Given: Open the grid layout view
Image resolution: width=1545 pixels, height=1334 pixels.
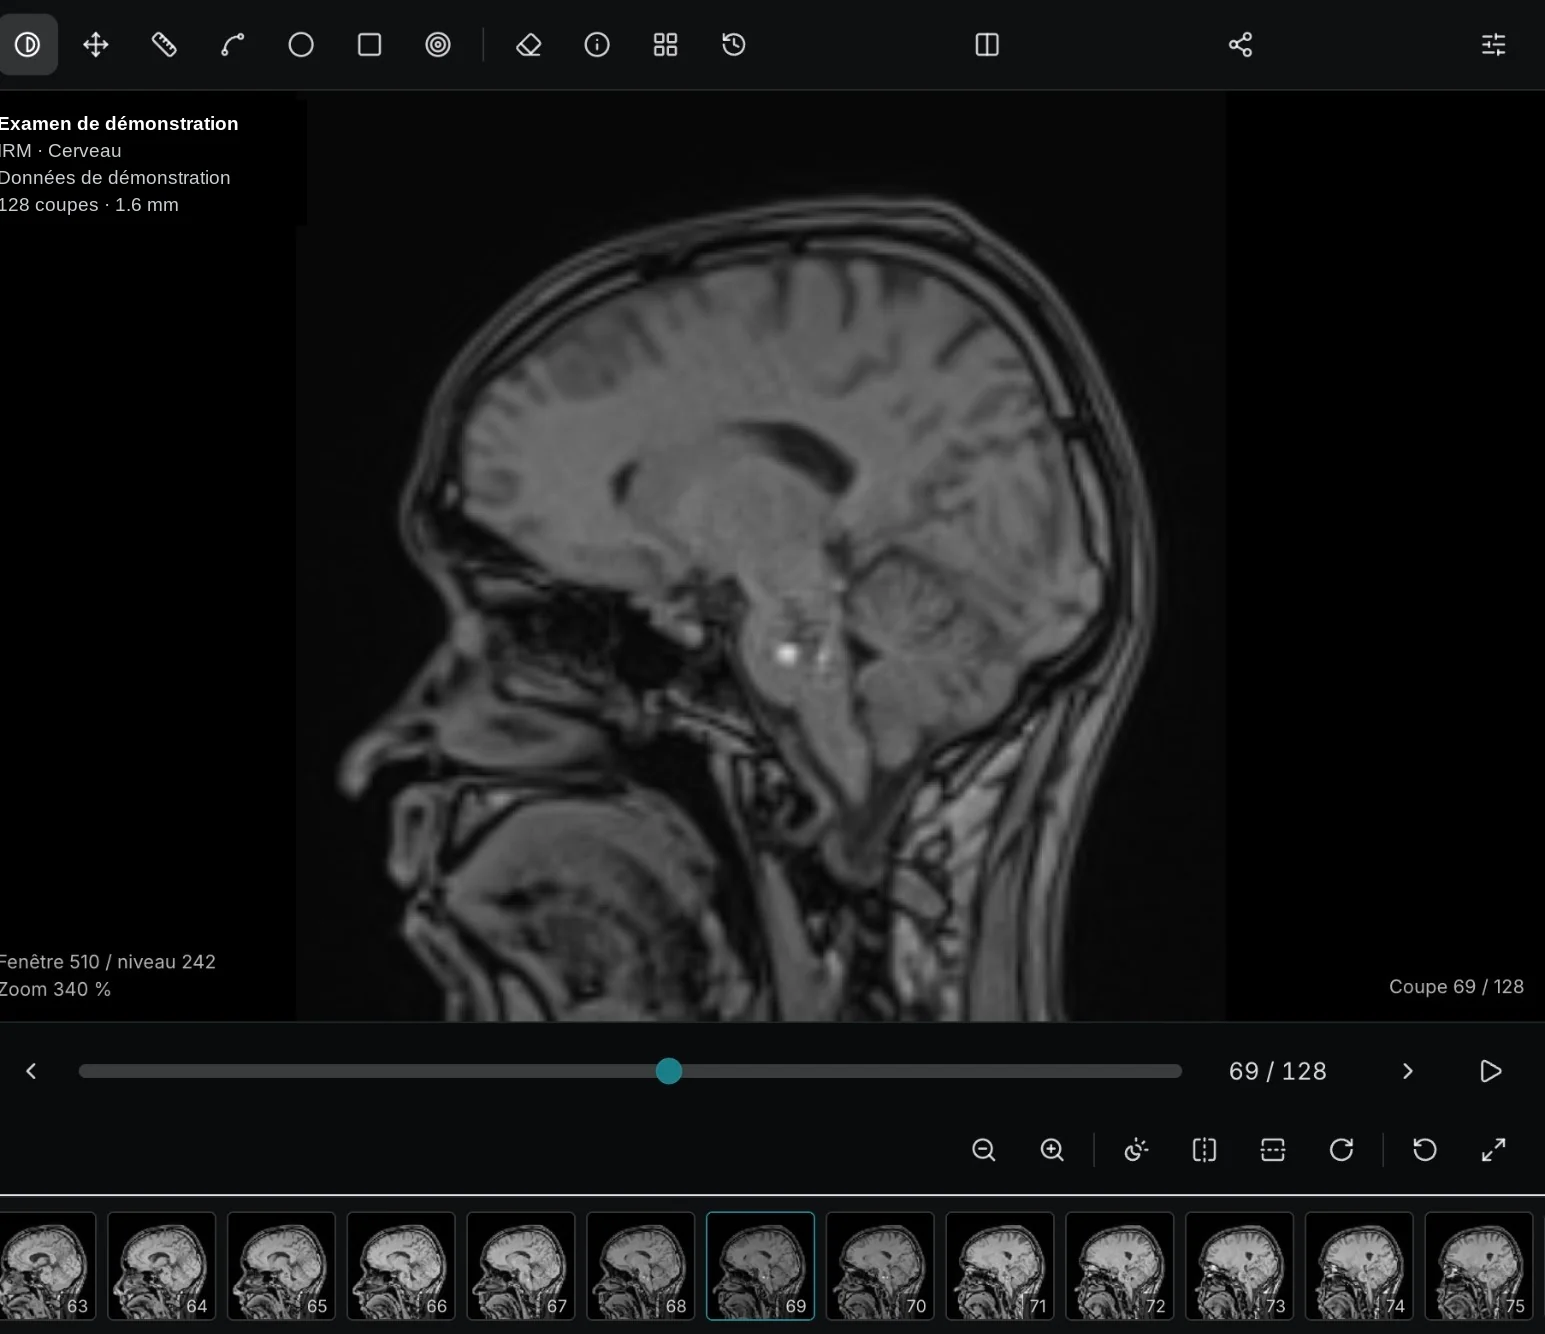Looking at the screenshot, I should pos(666,45).
